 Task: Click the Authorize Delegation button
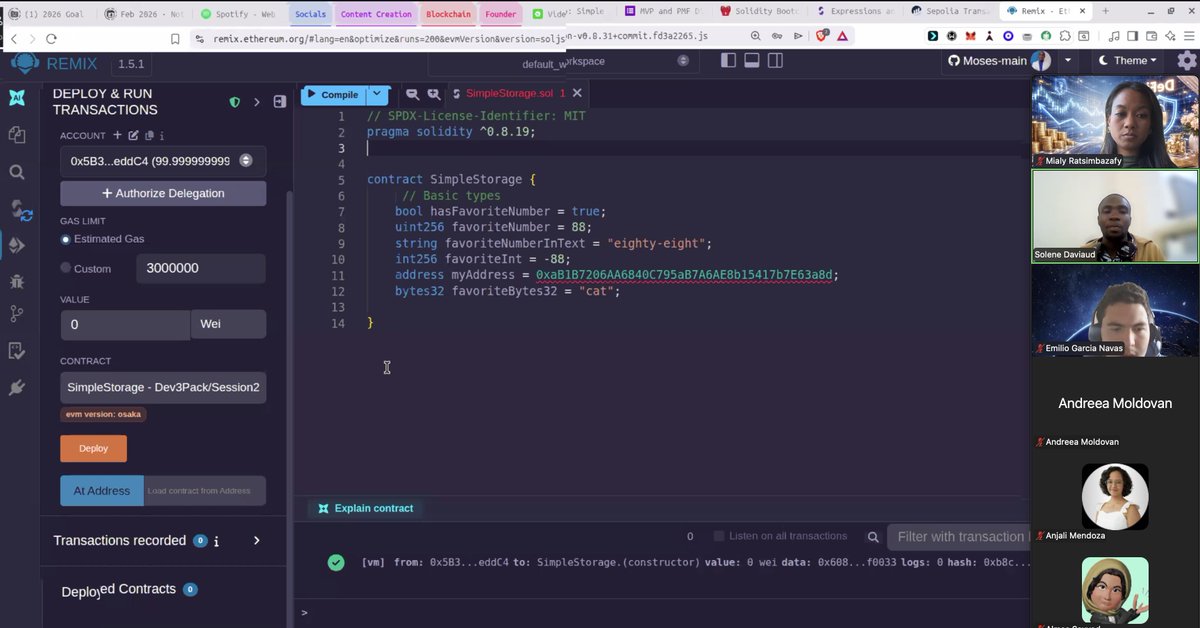[163, 193]
